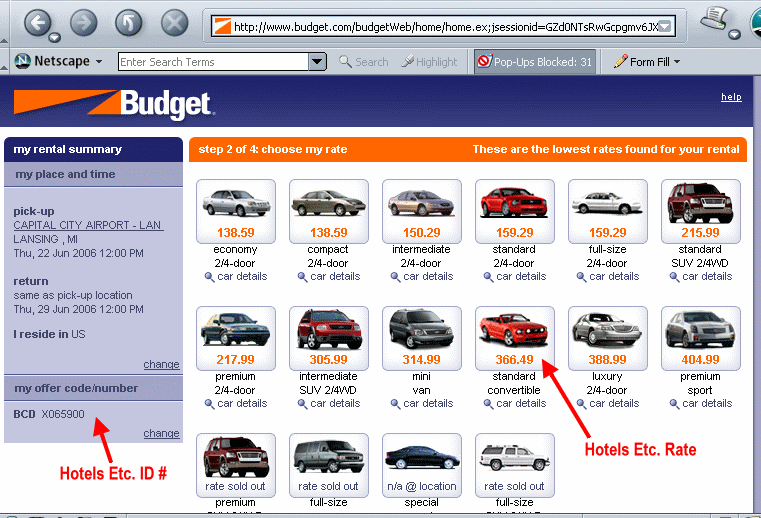The height and width of the screenshot is (518, 761).
Task: Click the white full-size SUV sold out
Action: pyautogui.click(x=515, y=465)
